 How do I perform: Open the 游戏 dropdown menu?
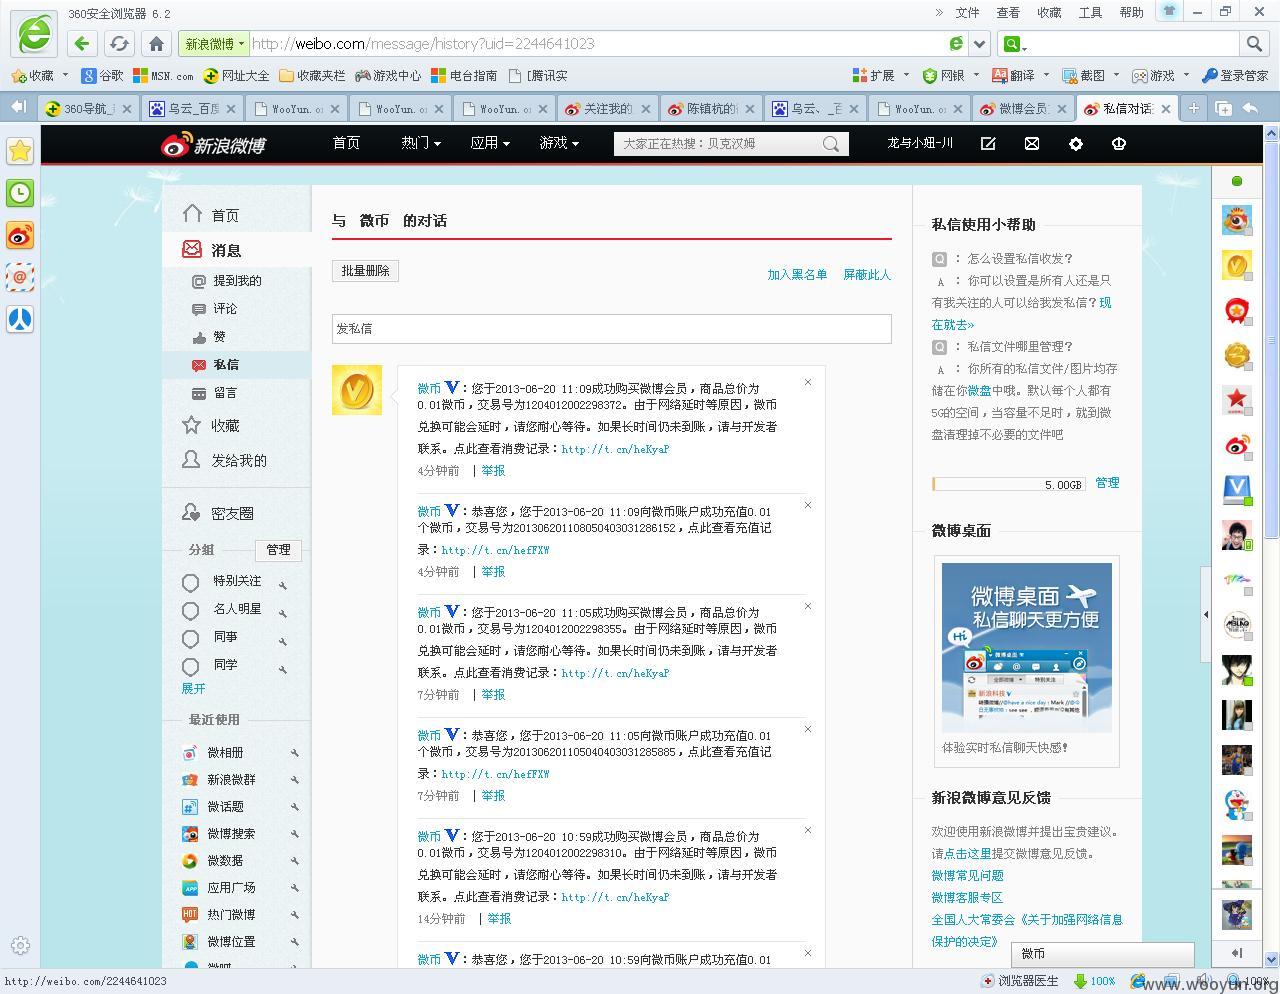pos(559,144)
